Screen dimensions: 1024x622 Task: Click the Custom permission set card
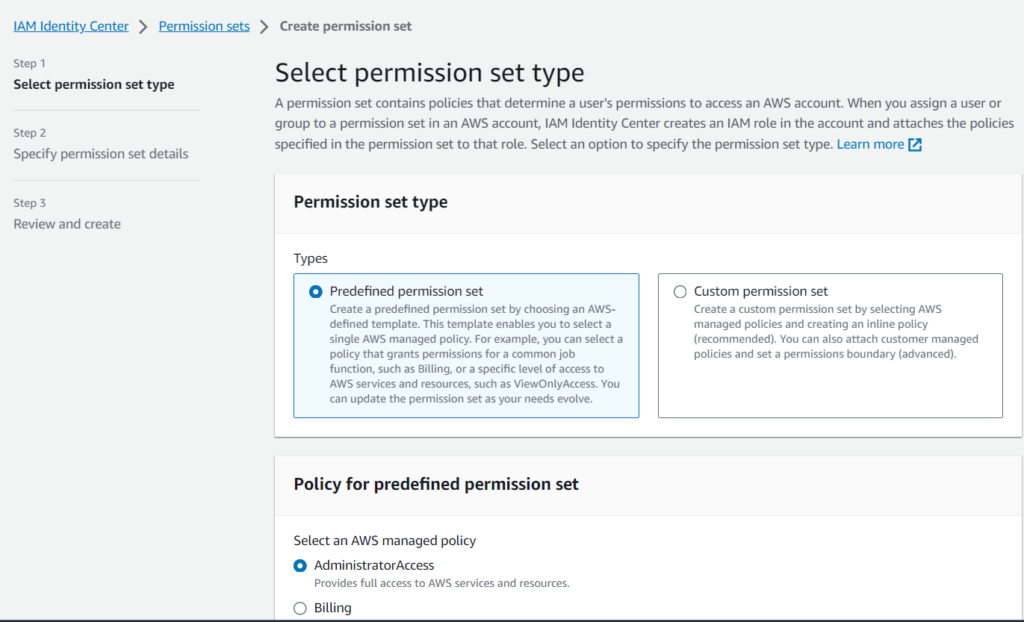click(x=830, y=345)
